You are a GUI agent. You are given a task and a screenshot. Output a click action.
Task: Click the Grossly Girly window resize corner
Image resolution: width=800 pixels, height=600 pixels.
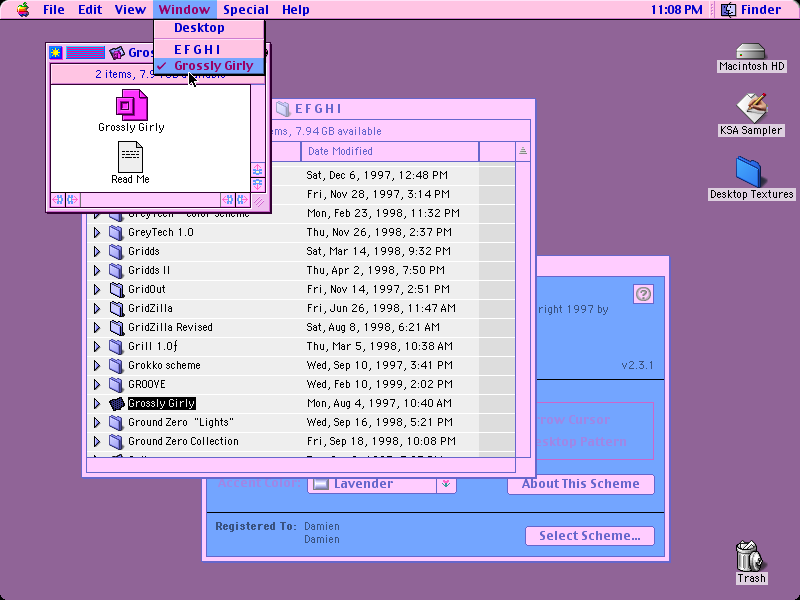pos(258,201)
